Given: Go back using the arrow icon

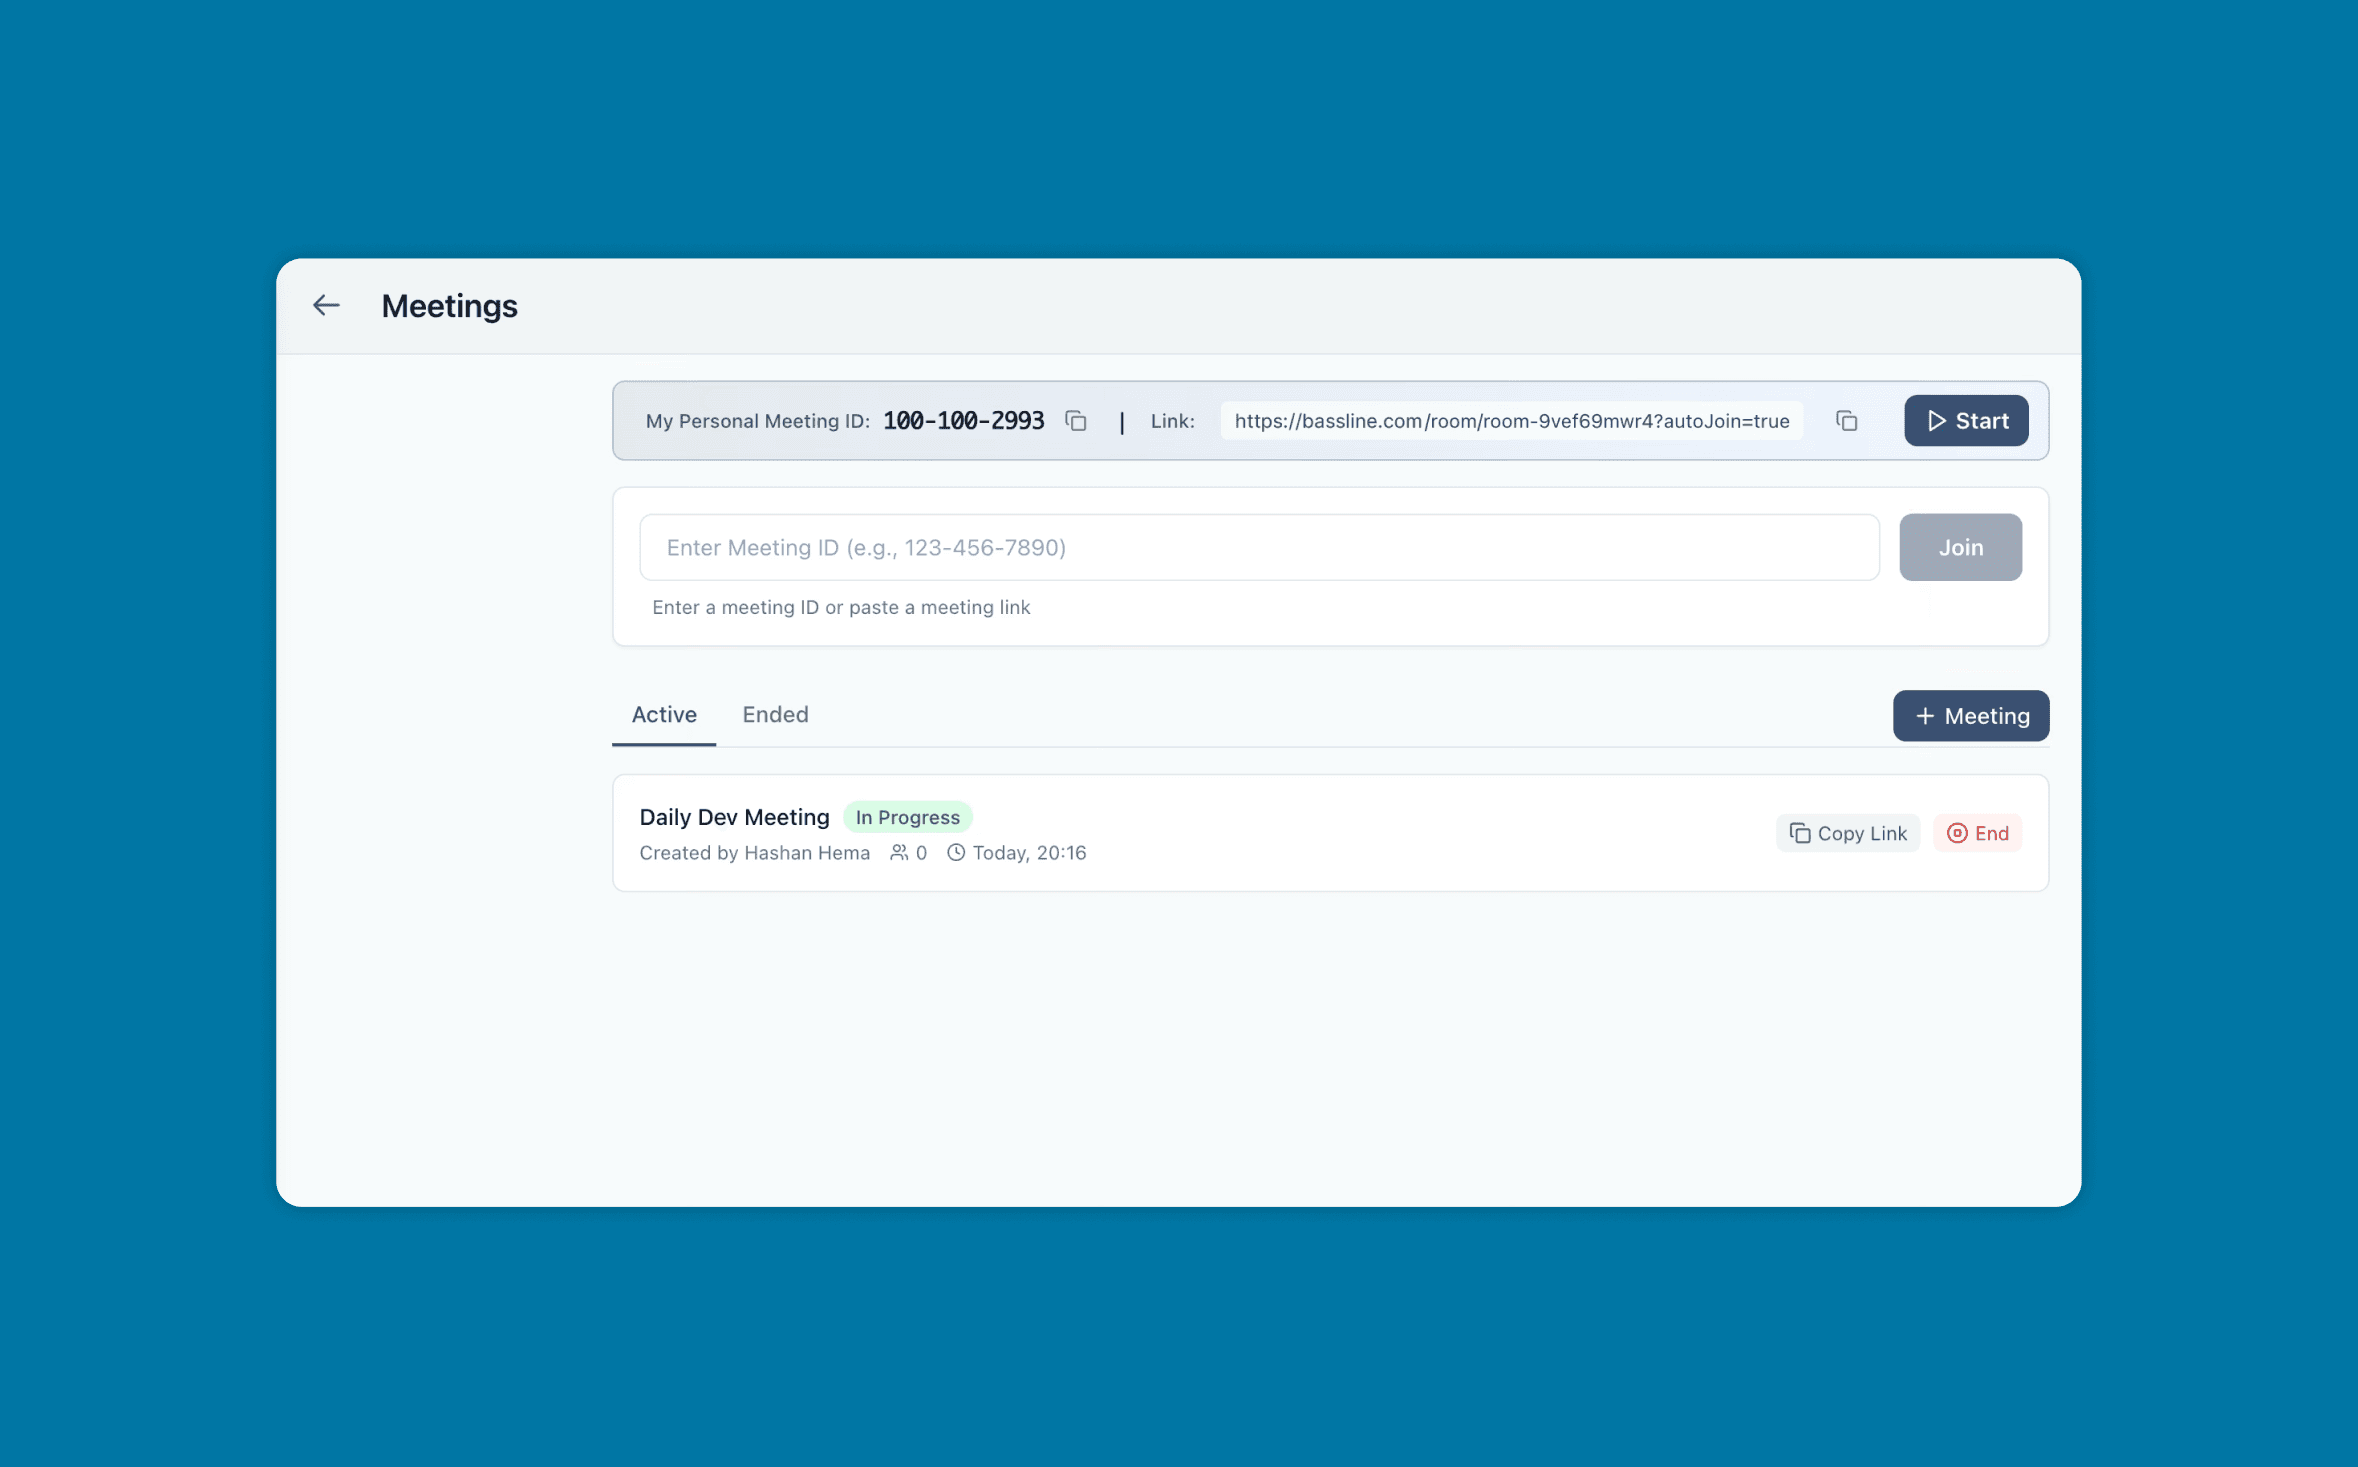Looking at the screenshot, I should pos(326,305).
